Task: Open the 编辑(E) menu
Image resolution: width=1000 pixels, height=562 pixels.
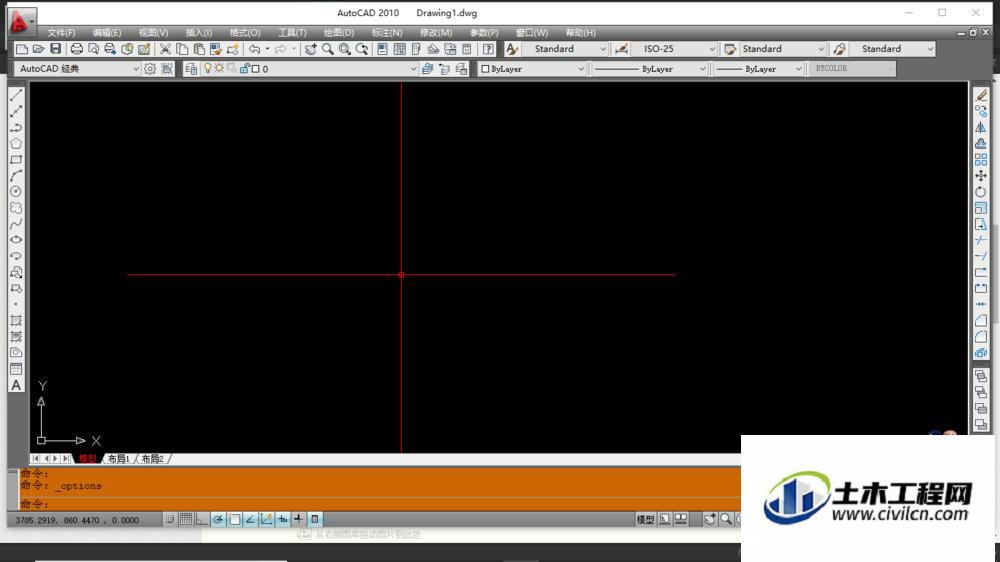Action: click(107, 33)
